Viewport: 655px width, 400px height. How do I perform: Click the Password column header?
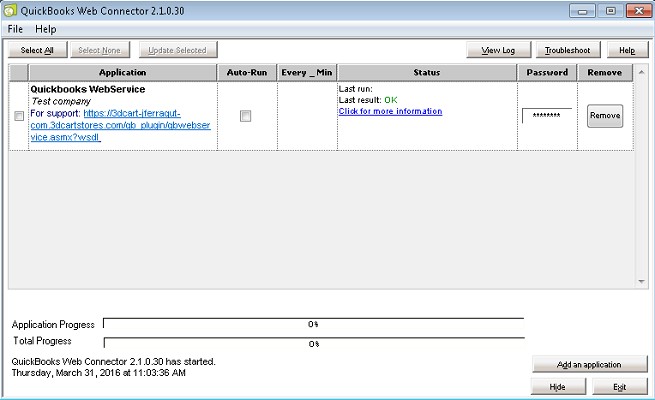(547, 73)
